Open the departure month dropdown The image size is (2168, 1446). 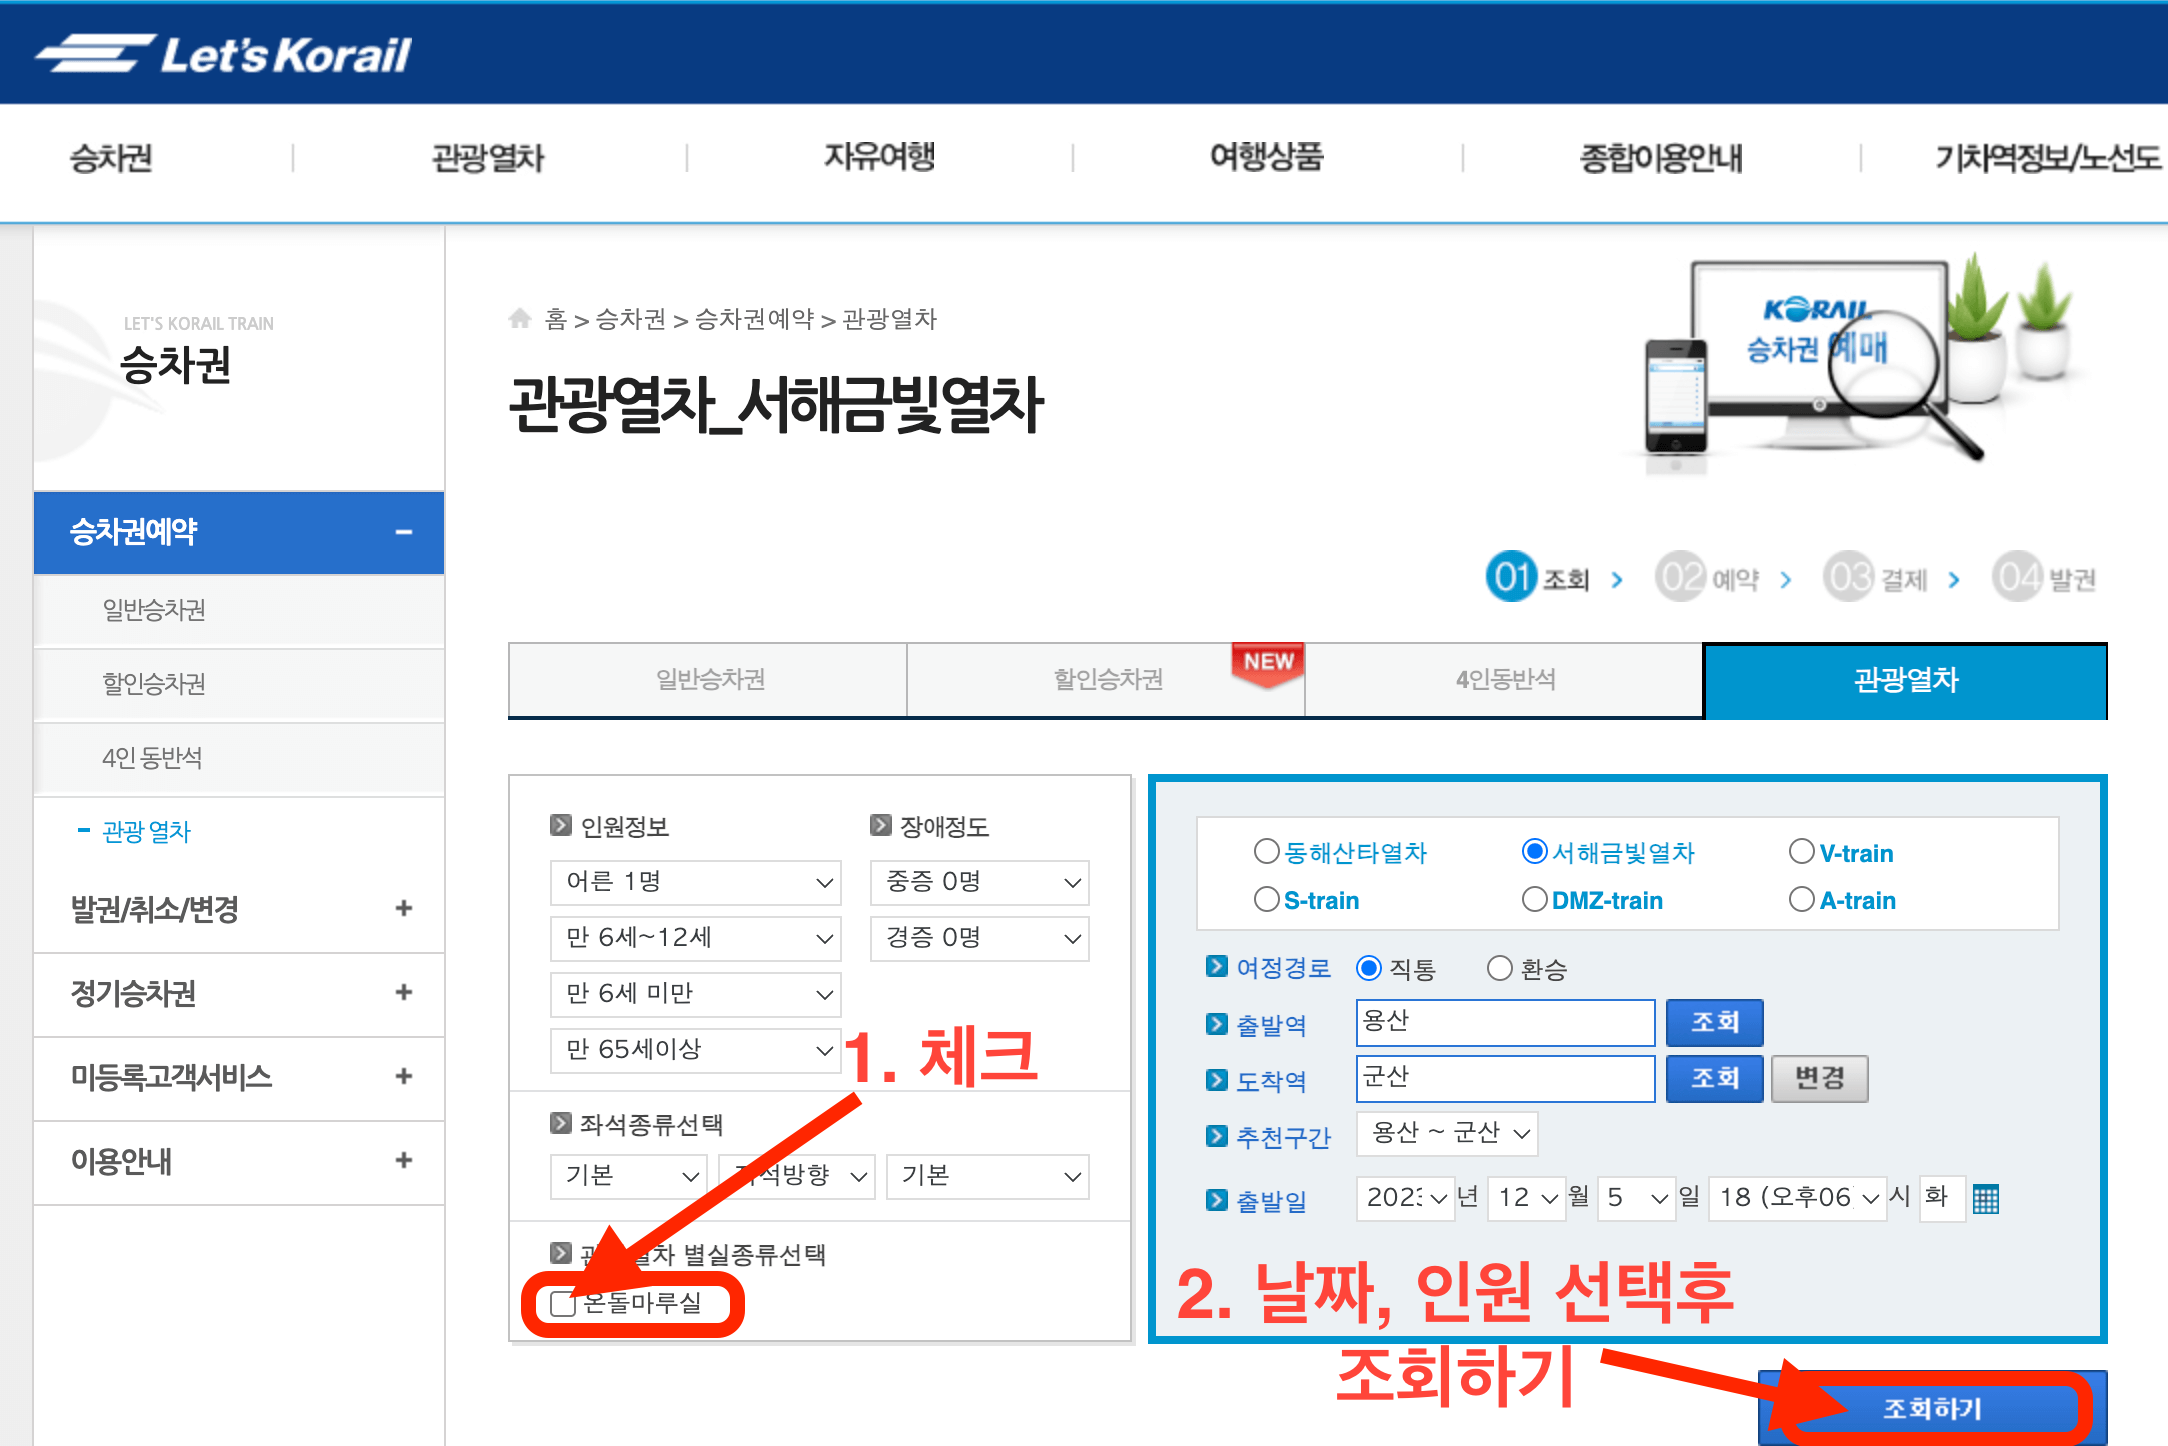[1526, 1199]
